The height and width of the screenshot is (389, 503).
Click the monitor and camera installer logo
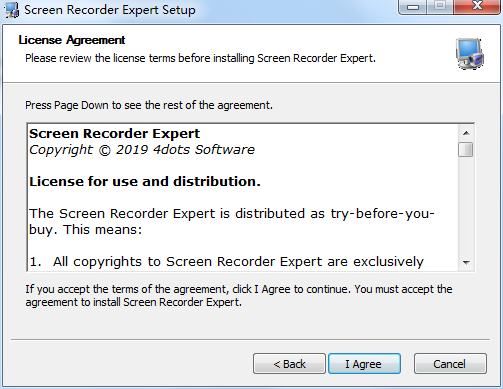click(470, 54)
